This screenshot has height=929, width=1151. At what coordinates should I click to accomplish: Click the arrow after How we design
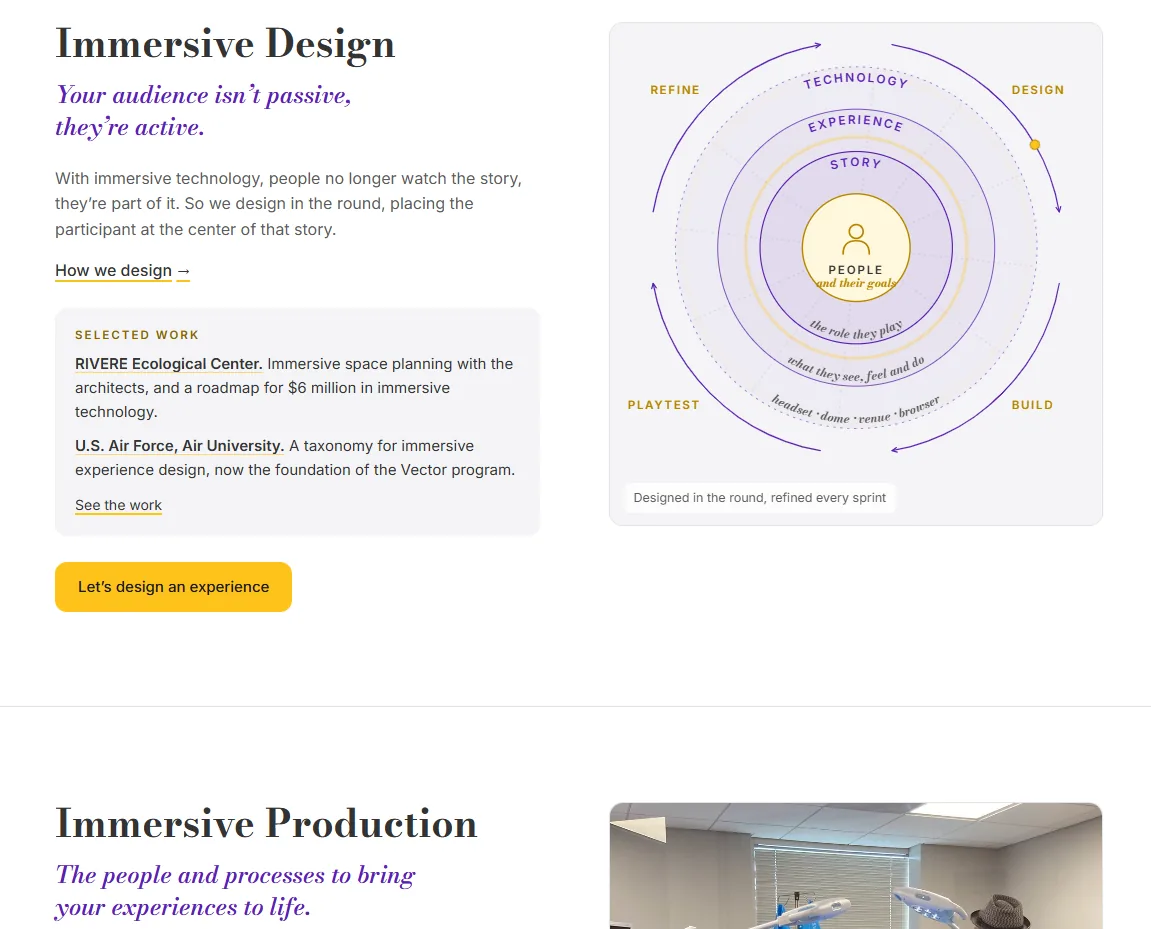tap(184, 272)
